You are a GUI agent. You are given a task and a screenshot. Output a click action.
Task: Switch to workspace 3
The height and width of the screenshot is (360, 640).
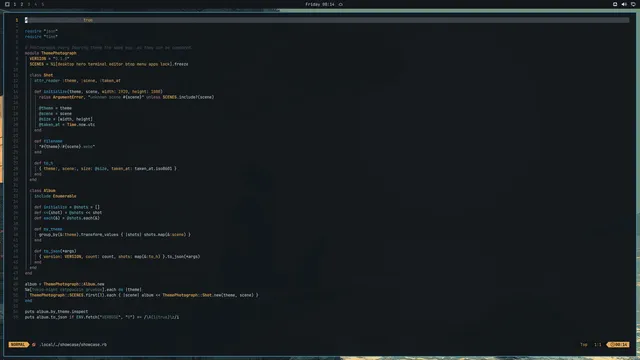29,4
